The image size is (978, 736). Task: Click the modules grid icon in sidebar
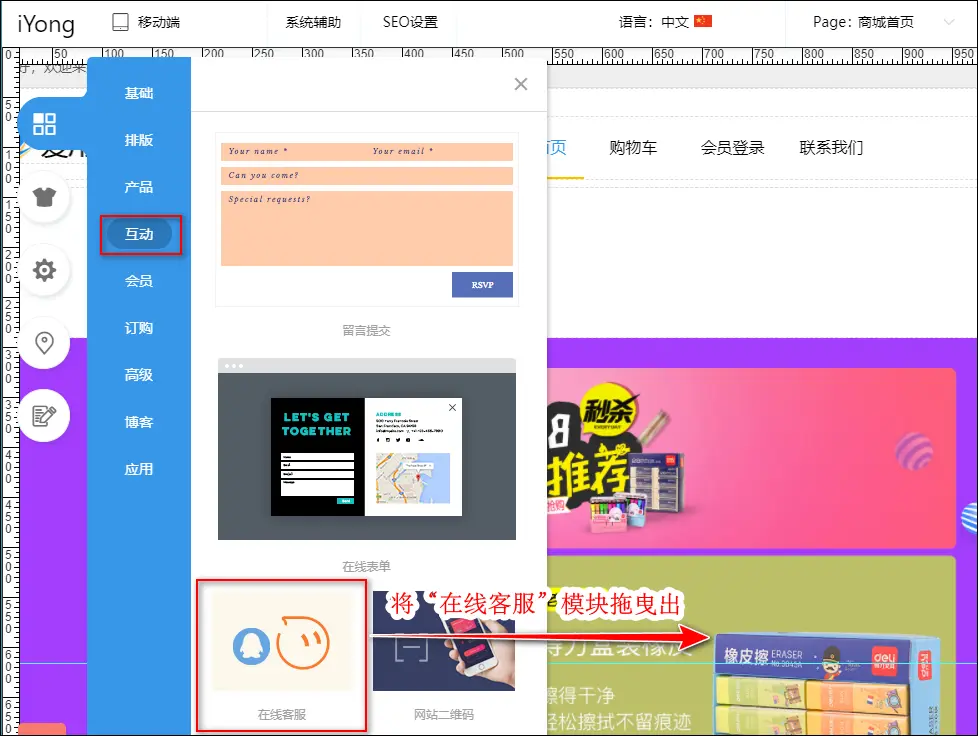[x=44, y=124]
